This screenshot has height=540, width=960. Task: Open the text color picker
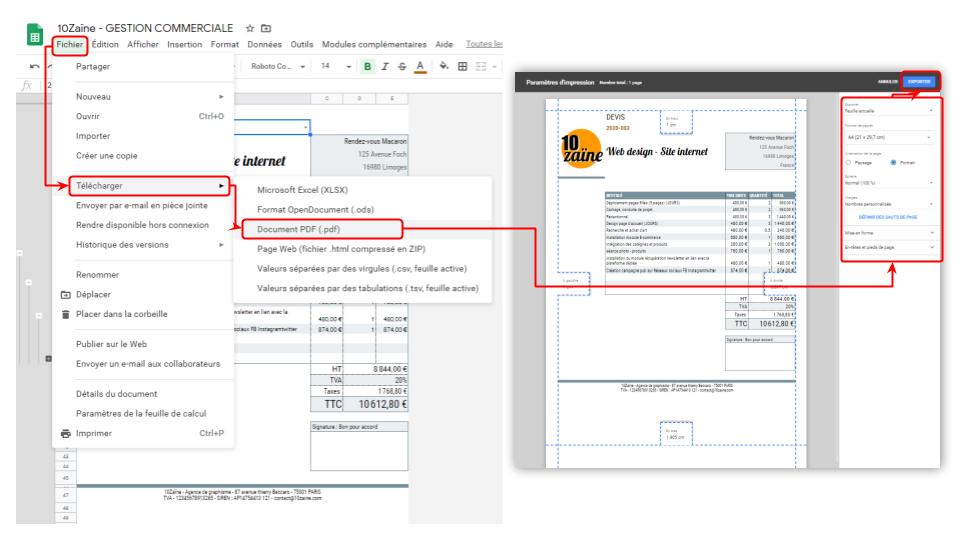(420, 66)
